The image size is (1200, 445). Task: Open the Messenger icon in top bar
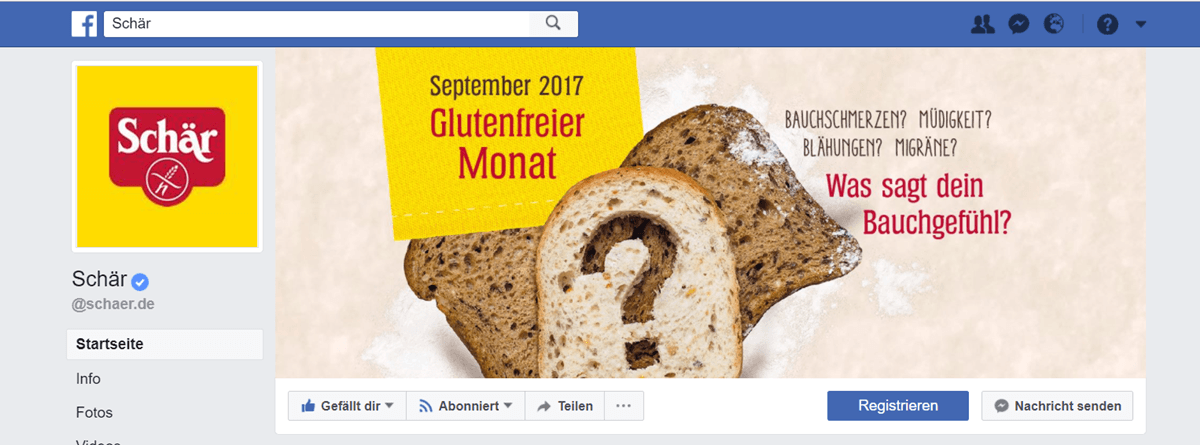pos(1018,24)
